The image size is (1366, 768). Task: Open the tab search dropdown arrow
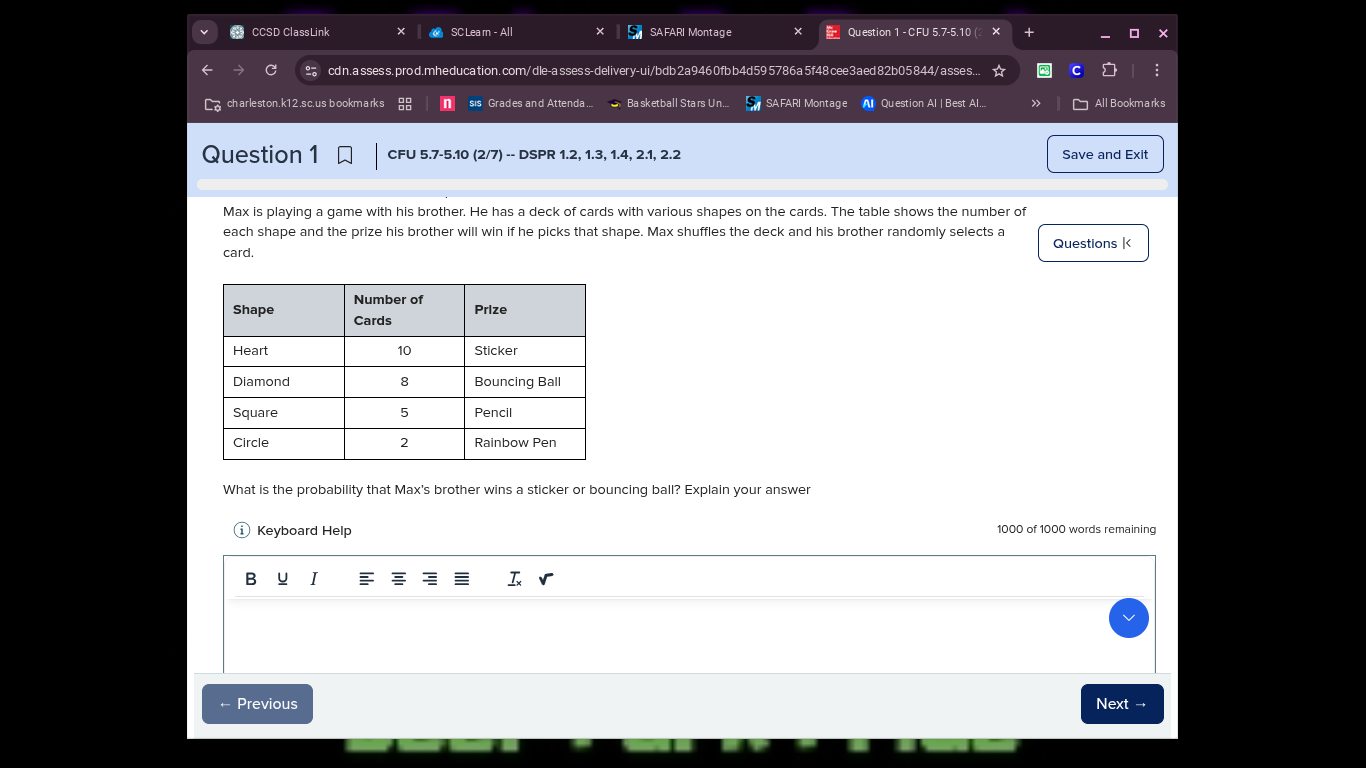204,32
